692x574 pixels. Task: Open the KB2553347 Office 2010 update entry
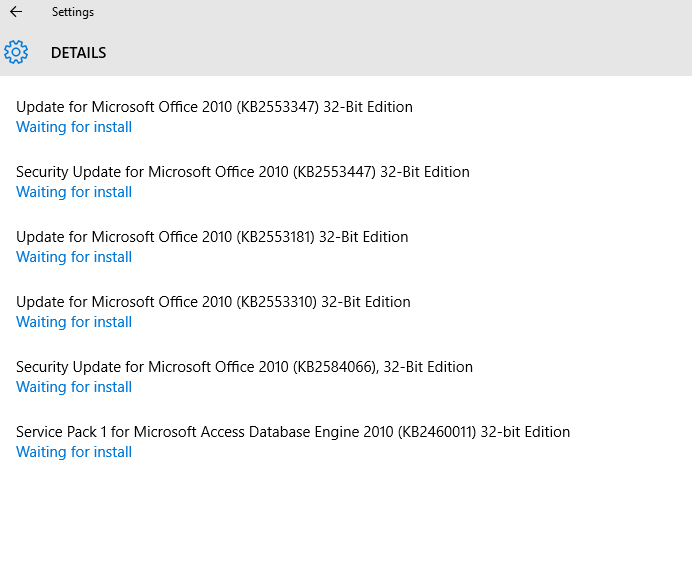click(214, 107)
